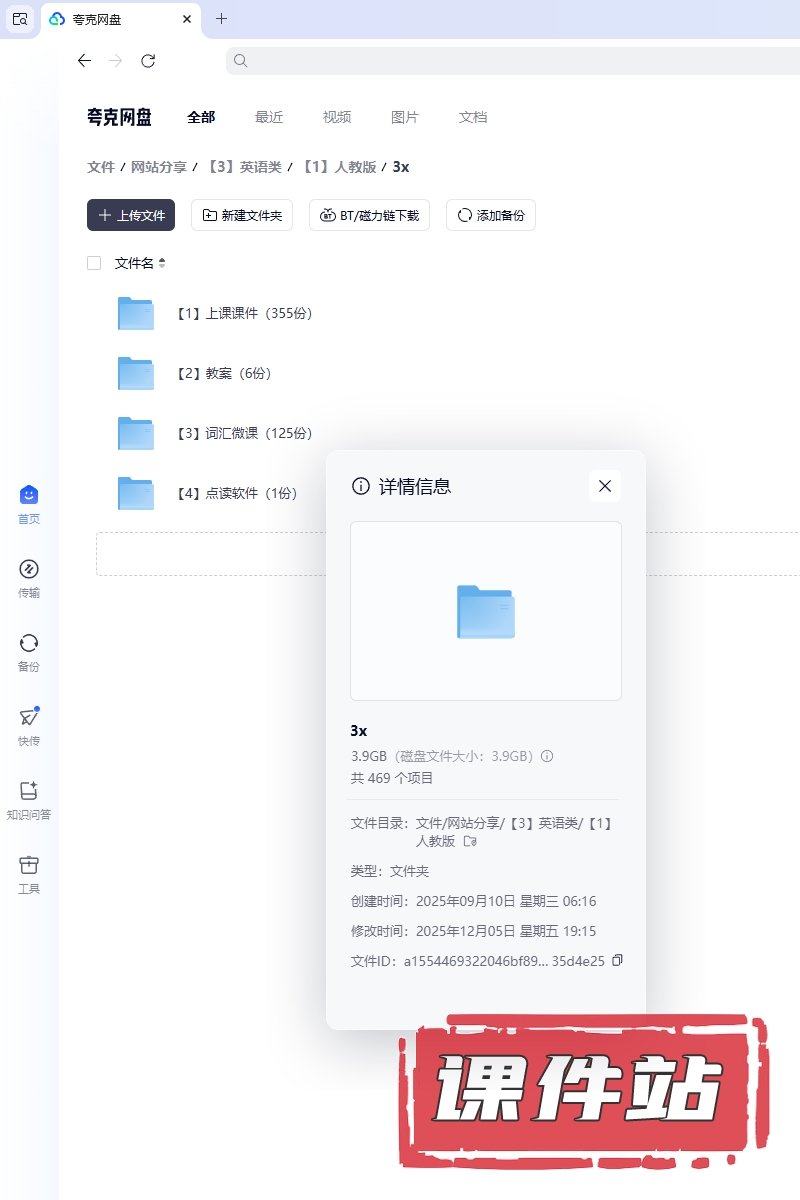Image resolution: width=800 pixels, height=1200 pixels.
Task: Open the 备份 backup sidebar icon
Action: tap(29, 643)
